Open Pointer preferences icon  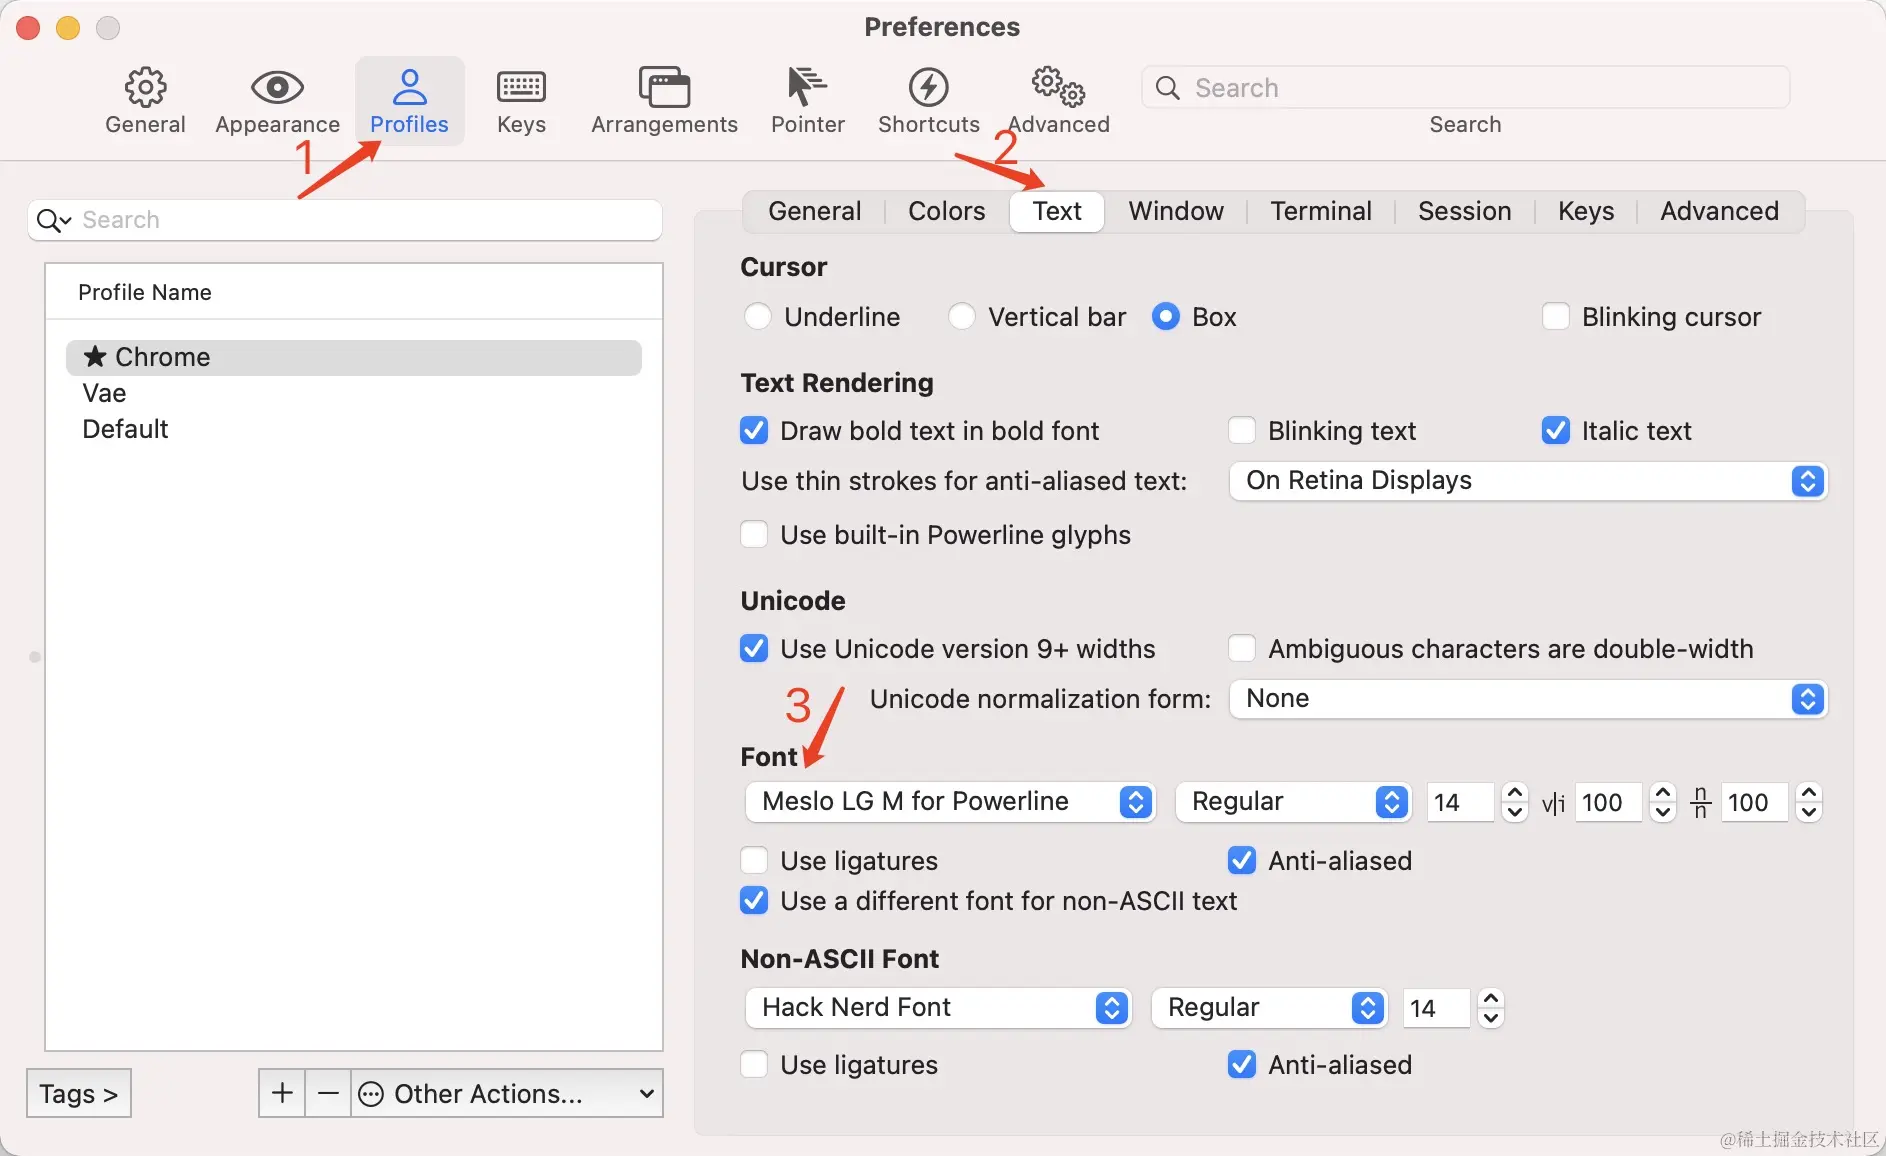tap(807, 89)
